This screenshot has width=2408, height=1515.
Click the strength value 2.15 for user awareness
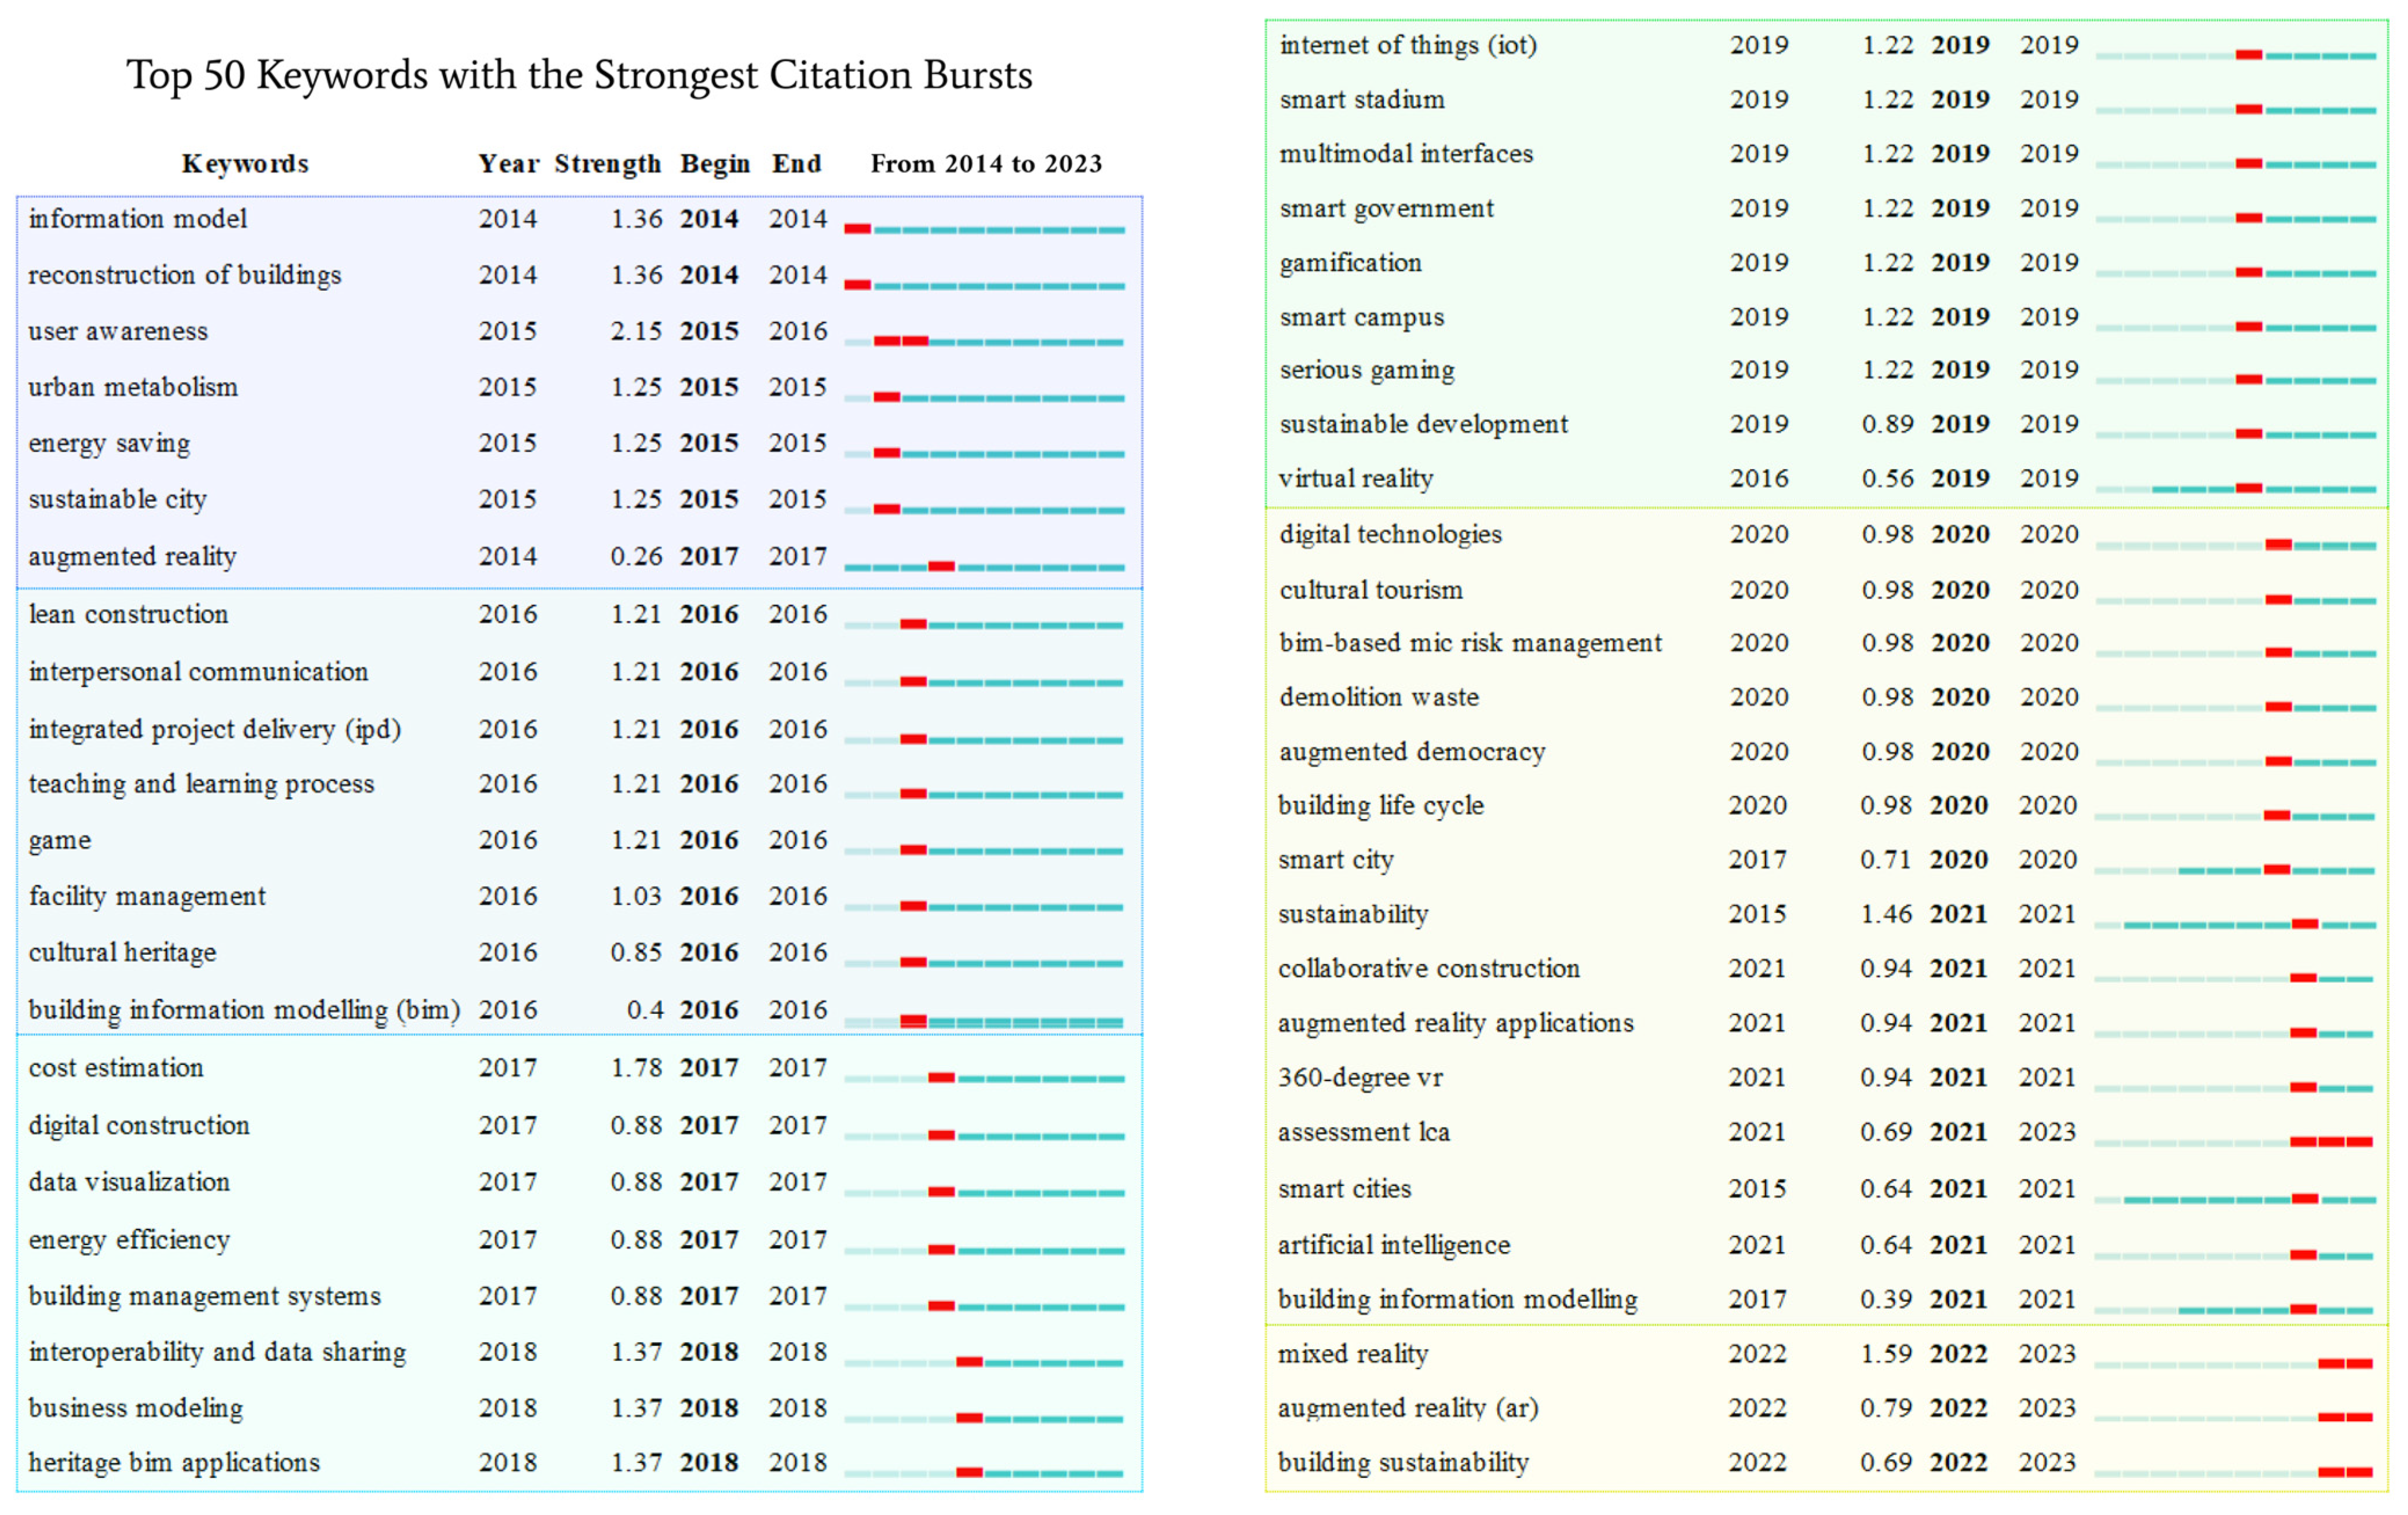pos(636,331)
